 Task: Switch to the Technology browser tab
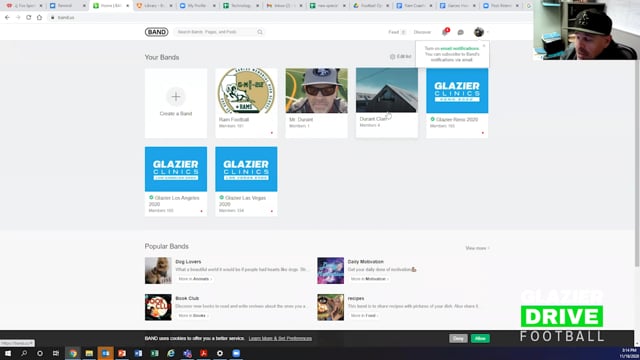pyautogui.click(x=241, y=6)
